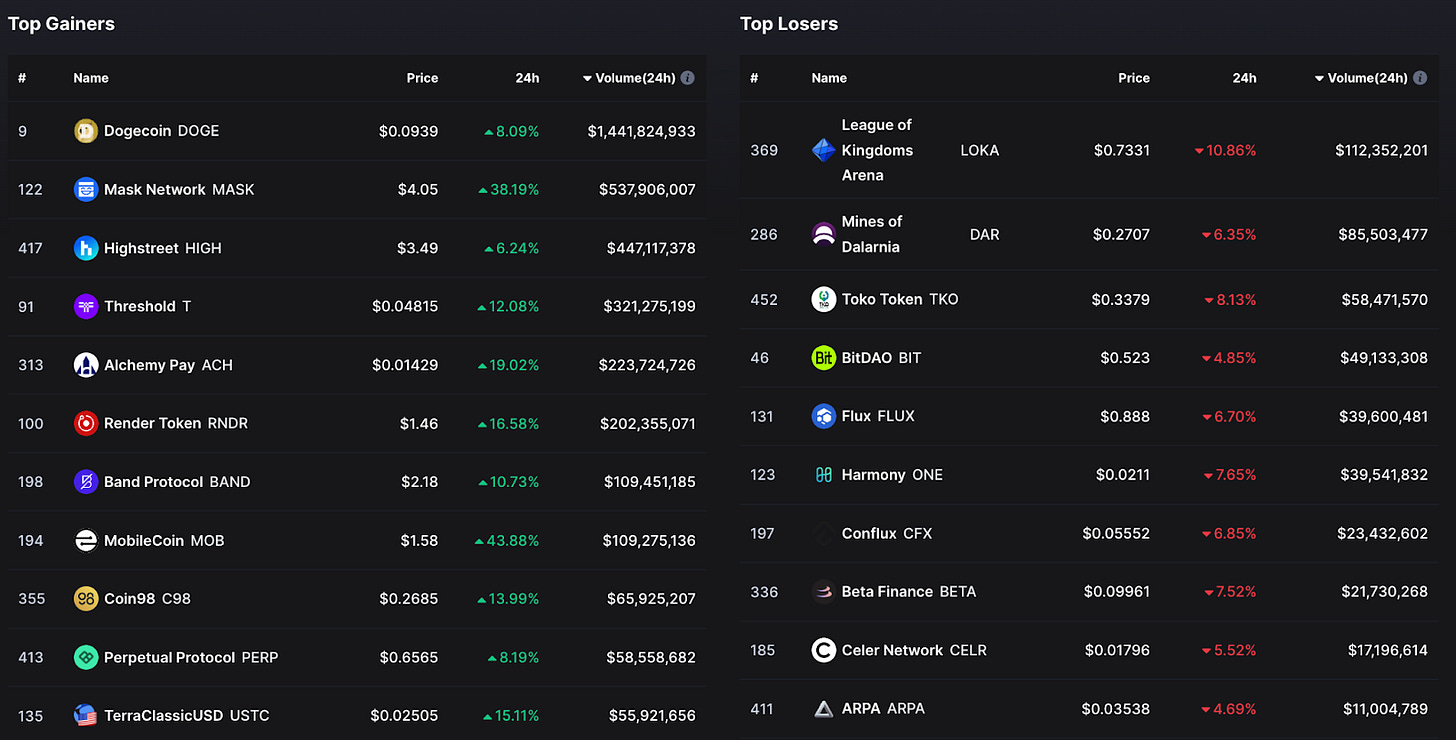Viewport: 1456px width, 740px height.
Task: Click MobileCoin 43.88% gain value
Action: pos(507,541)
